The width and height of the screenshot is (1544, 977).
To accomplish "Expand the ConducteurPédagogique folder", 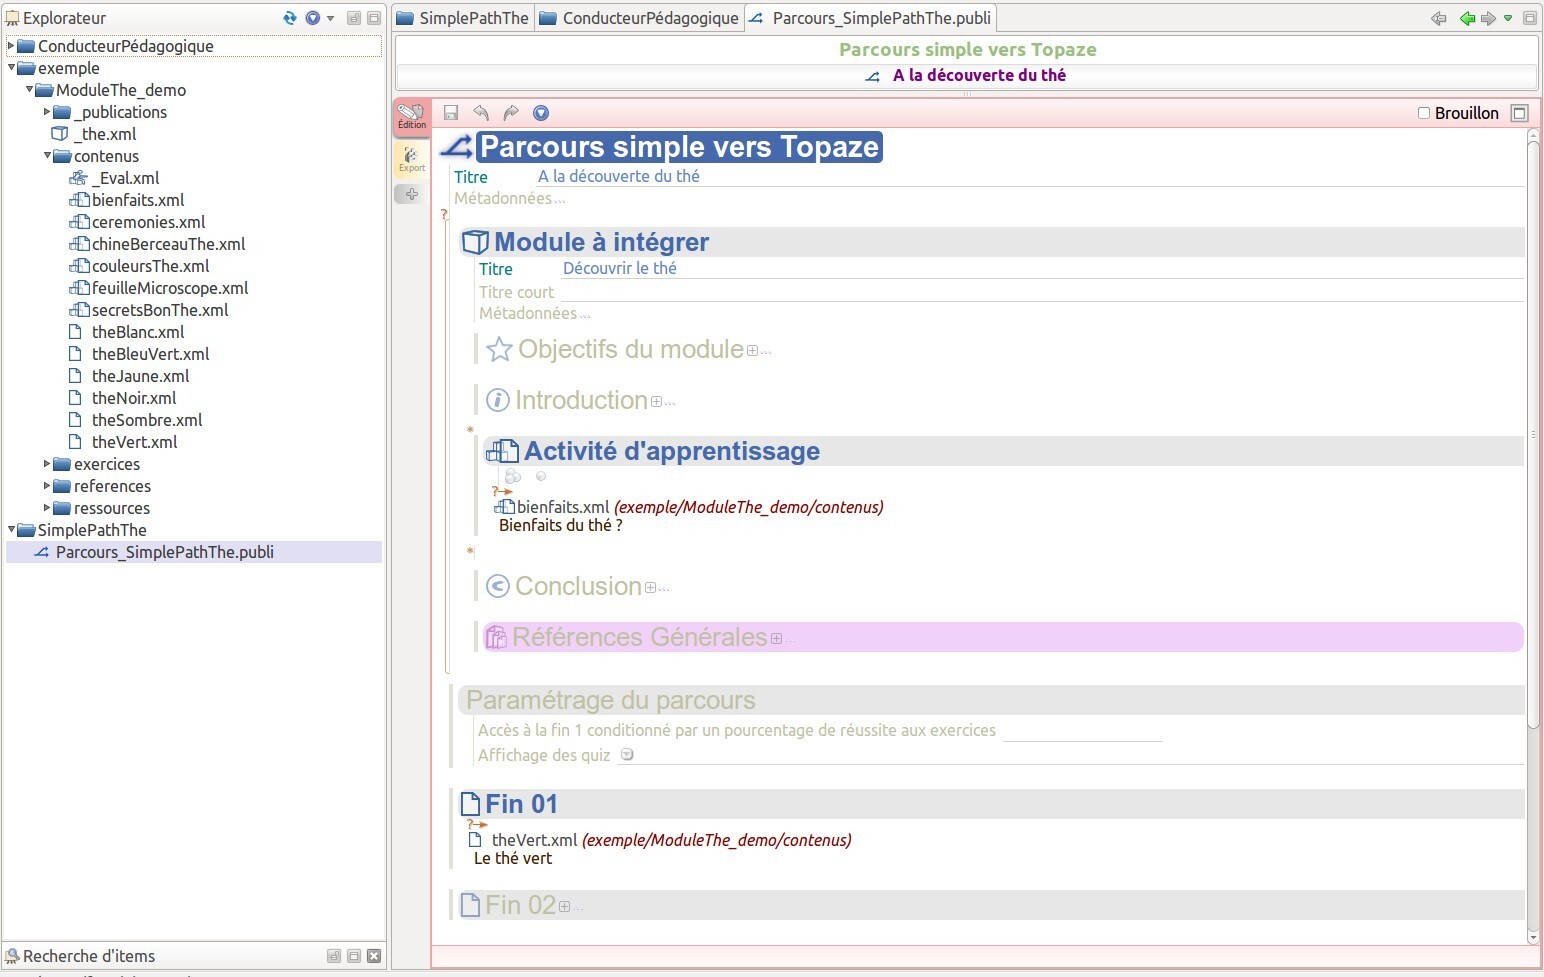I will point(11,46).
